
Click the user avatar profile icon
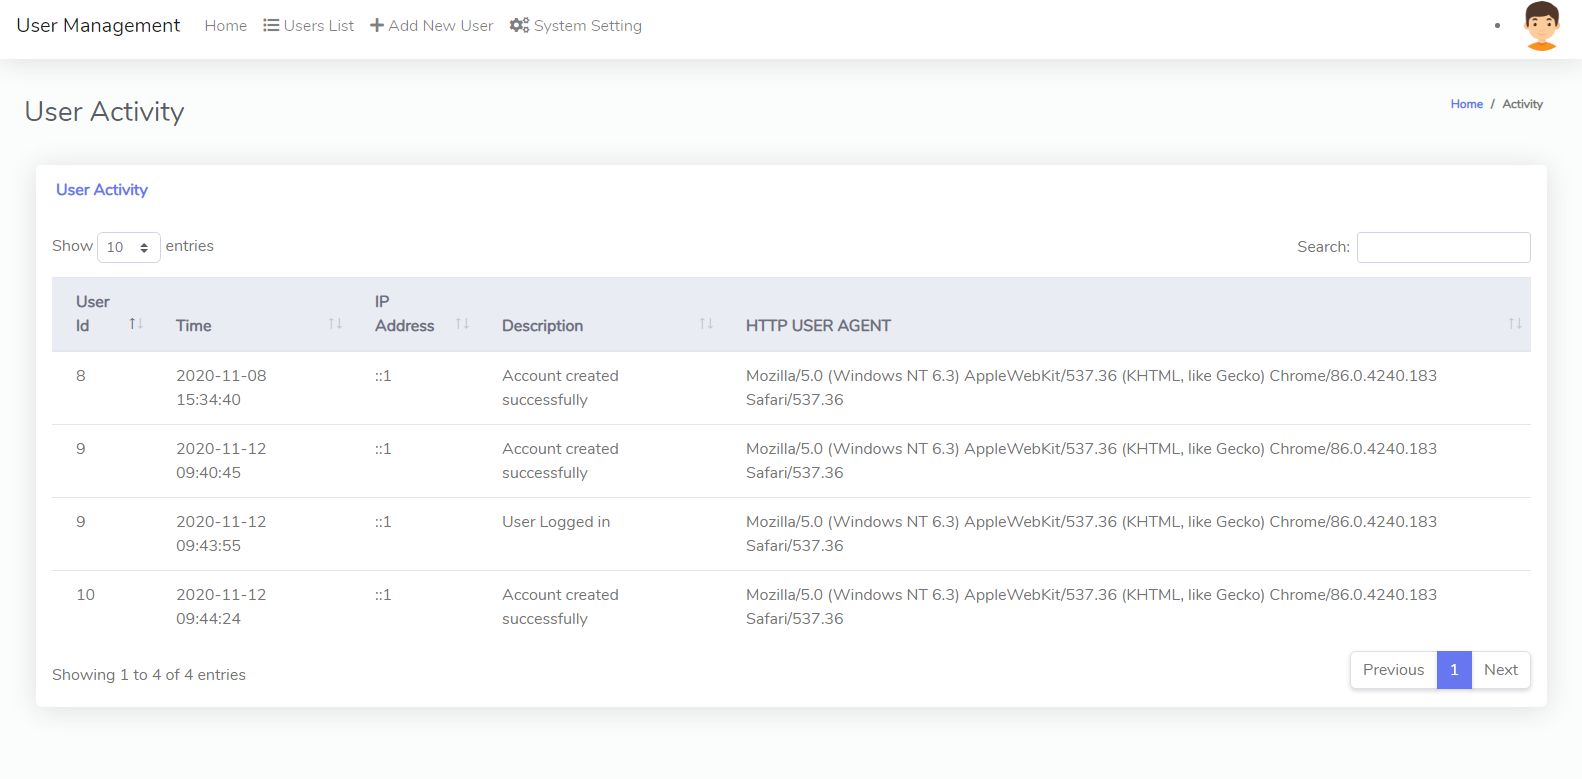point(1541,26)
